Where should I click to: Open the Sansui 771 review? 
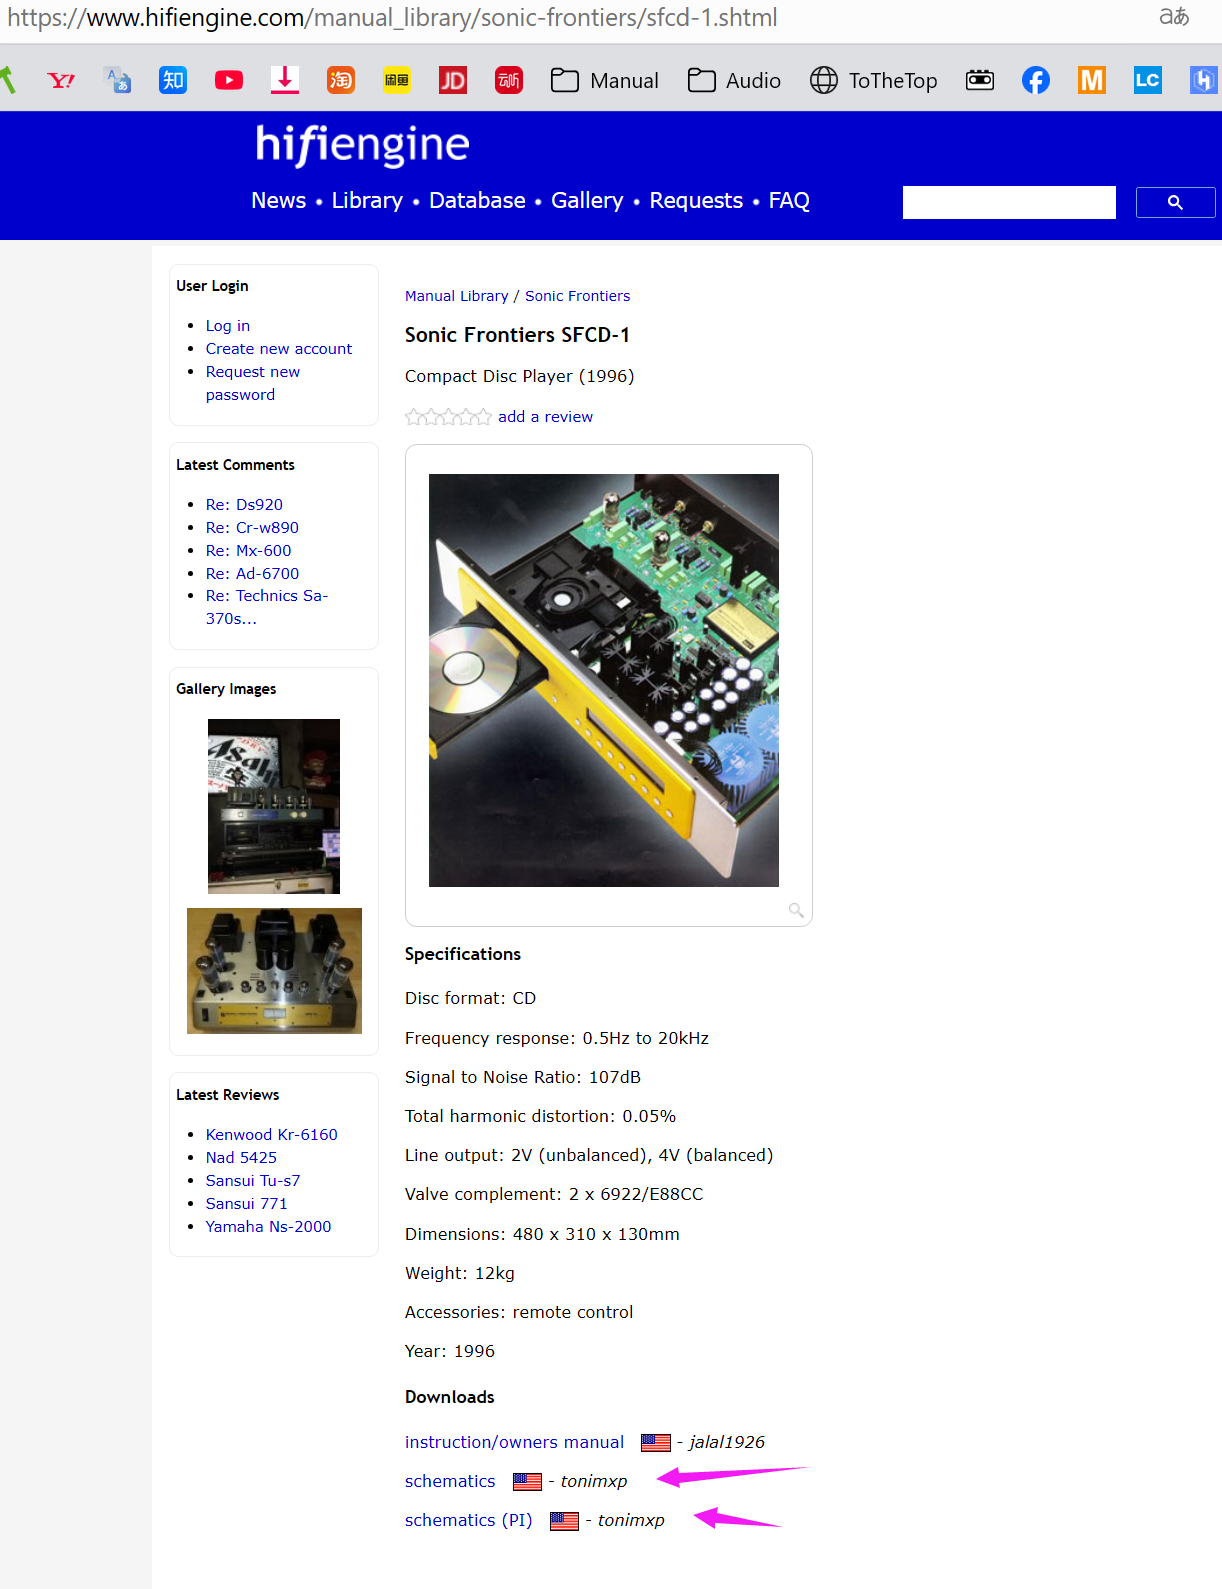246,1204
